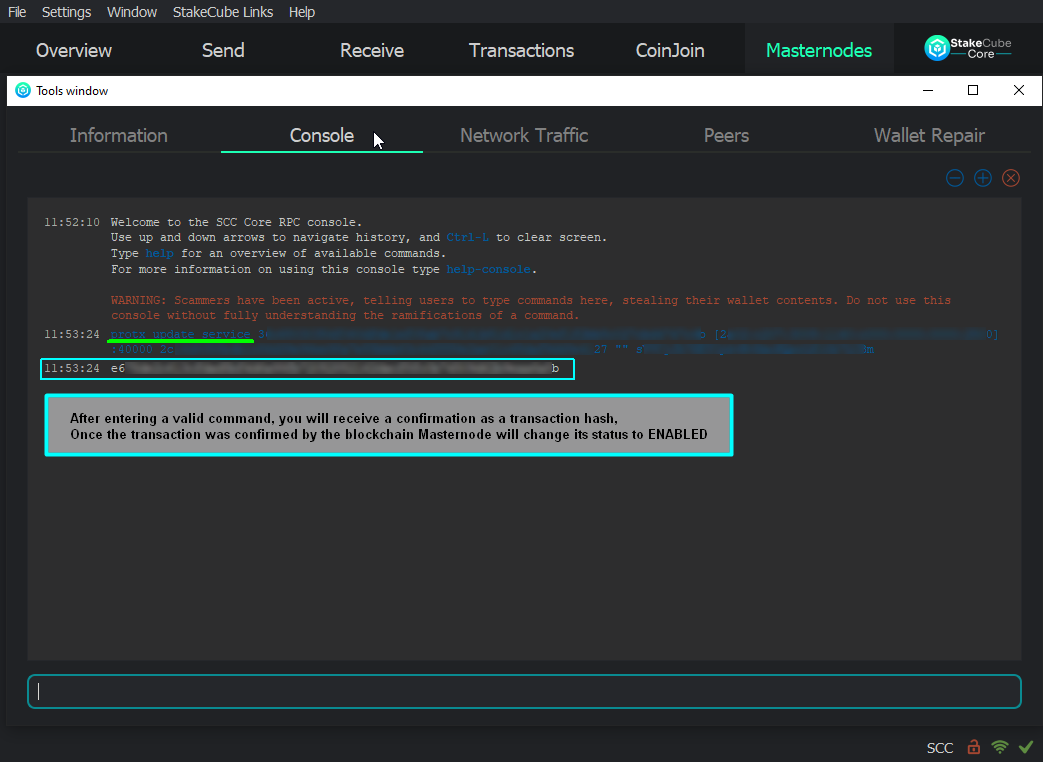Open the File menu
Viewport: 1043px width, 762px height.
pyautogui.click(x=17, y=12)
